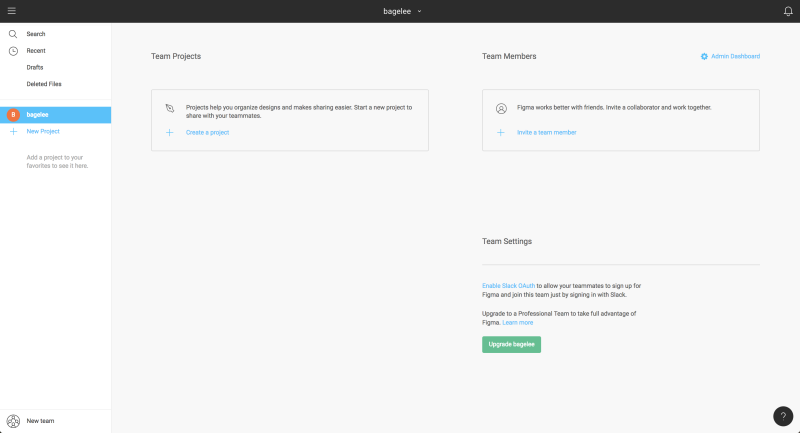
Task: Click New team at sidebar bottom
Action: pyautogui.click(x=40, y=421)
